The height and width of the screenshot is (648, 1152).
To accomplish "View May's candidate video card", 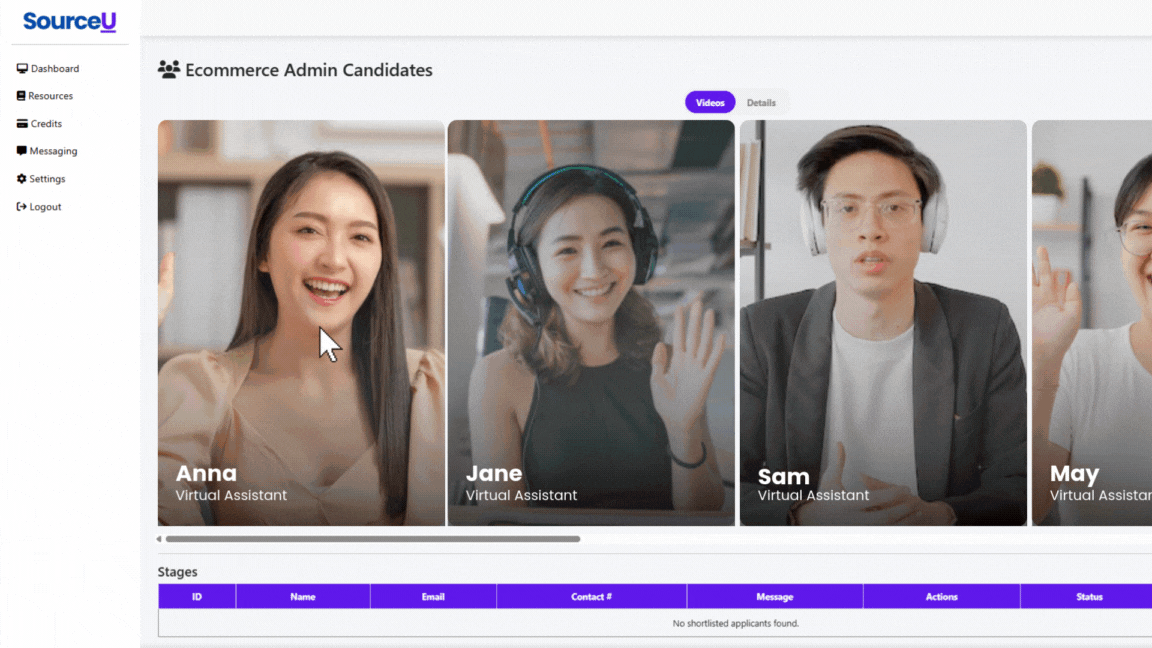I will (x=1092, y=322).
